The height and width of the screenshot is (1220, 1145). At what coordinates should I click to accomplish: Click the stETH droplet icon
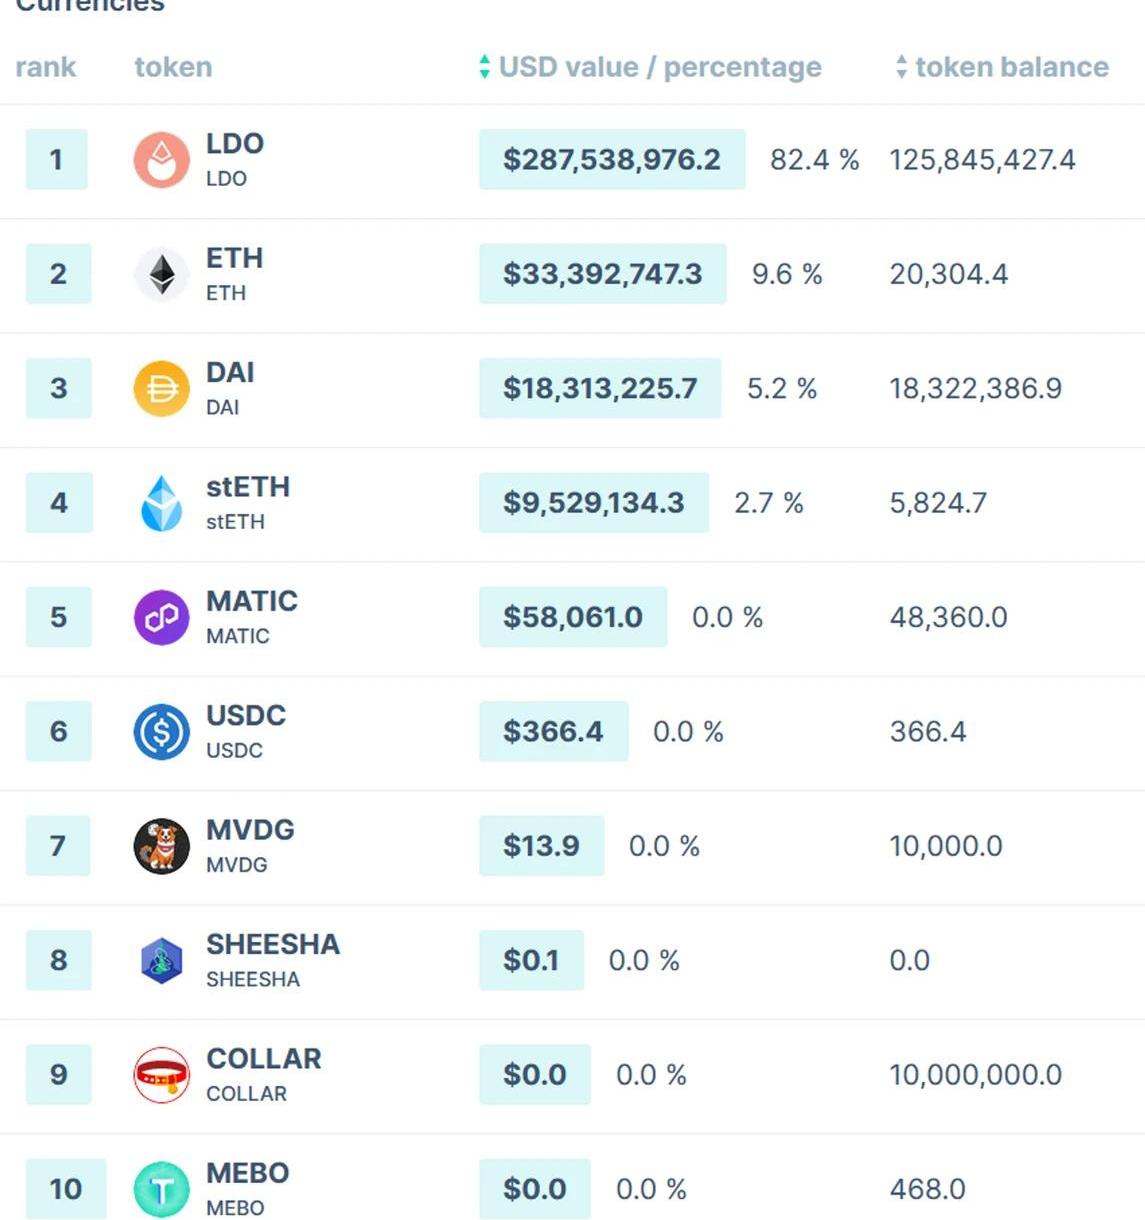click(161, 503)
